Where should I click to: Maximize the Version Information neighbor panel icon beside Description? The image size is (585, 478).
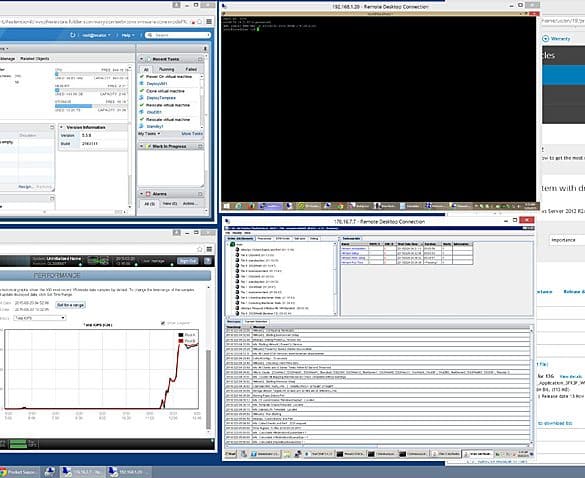coord(52,127)
